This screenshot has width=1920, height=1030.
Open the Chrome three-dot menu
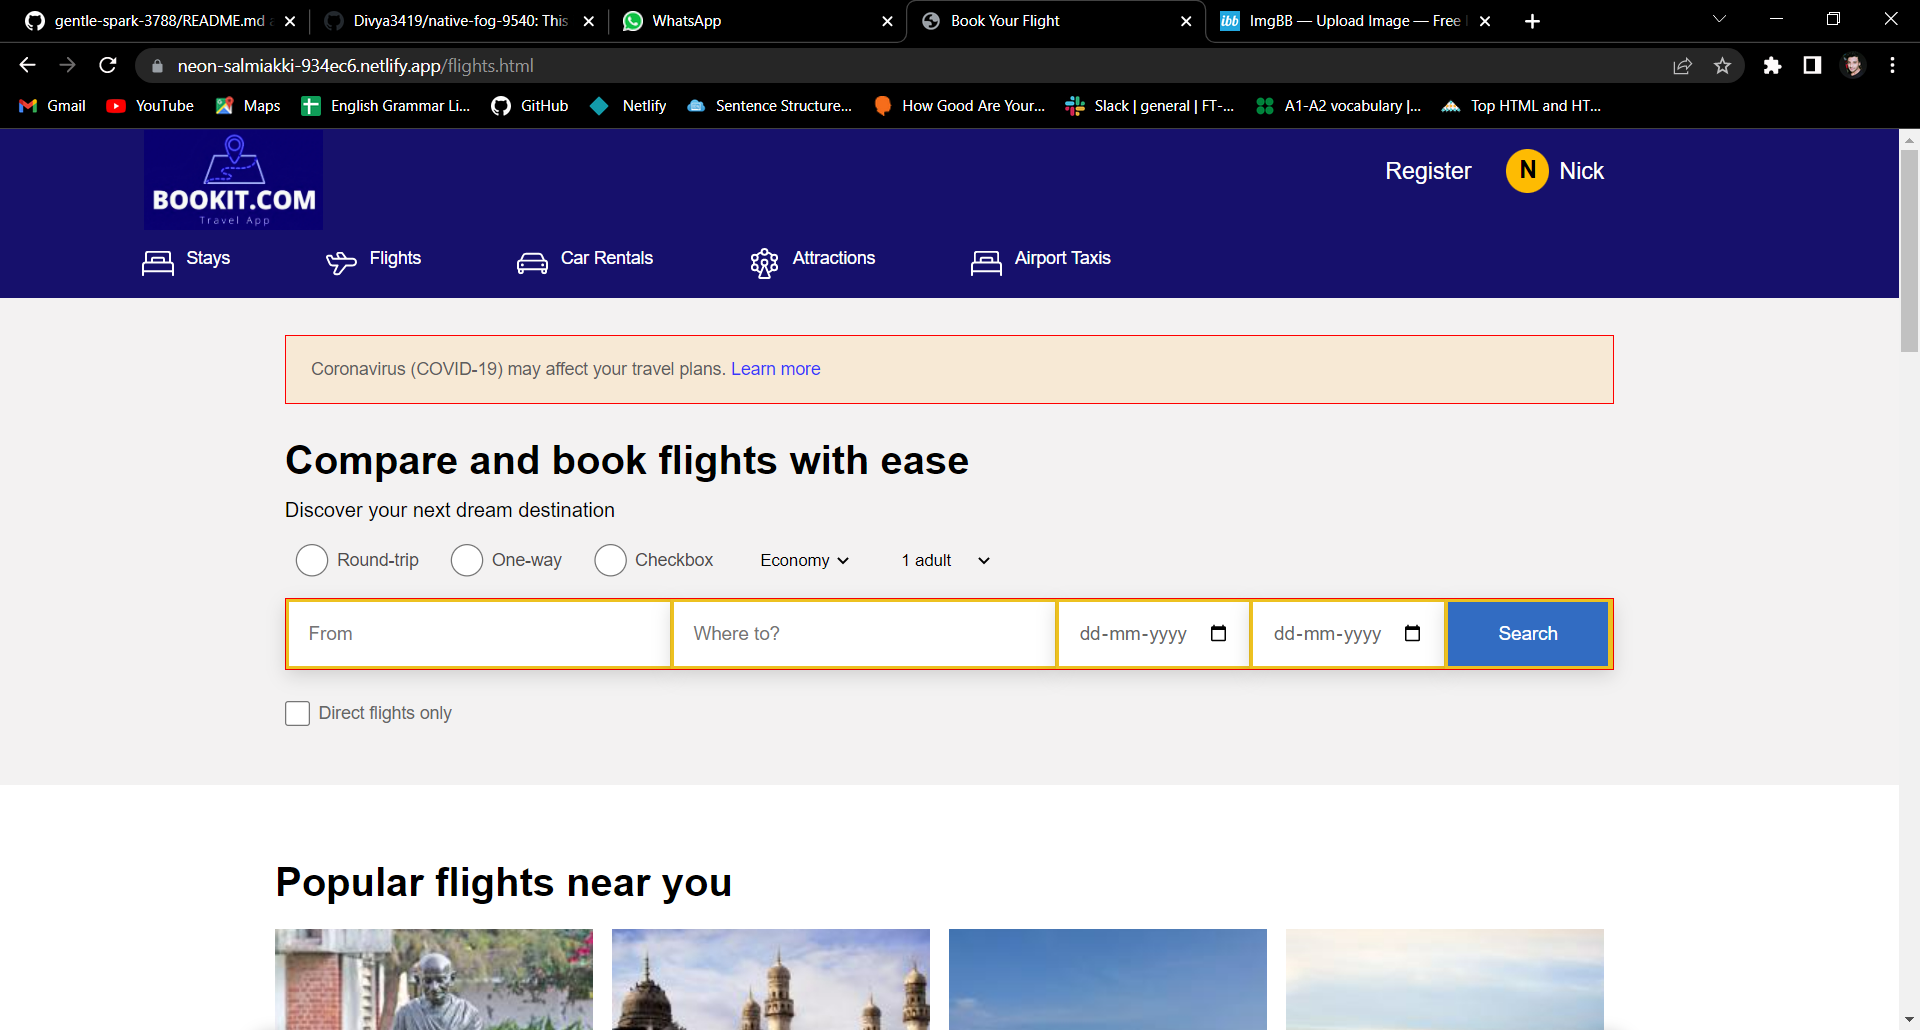pyautogui.click(x=1892, y=65)
